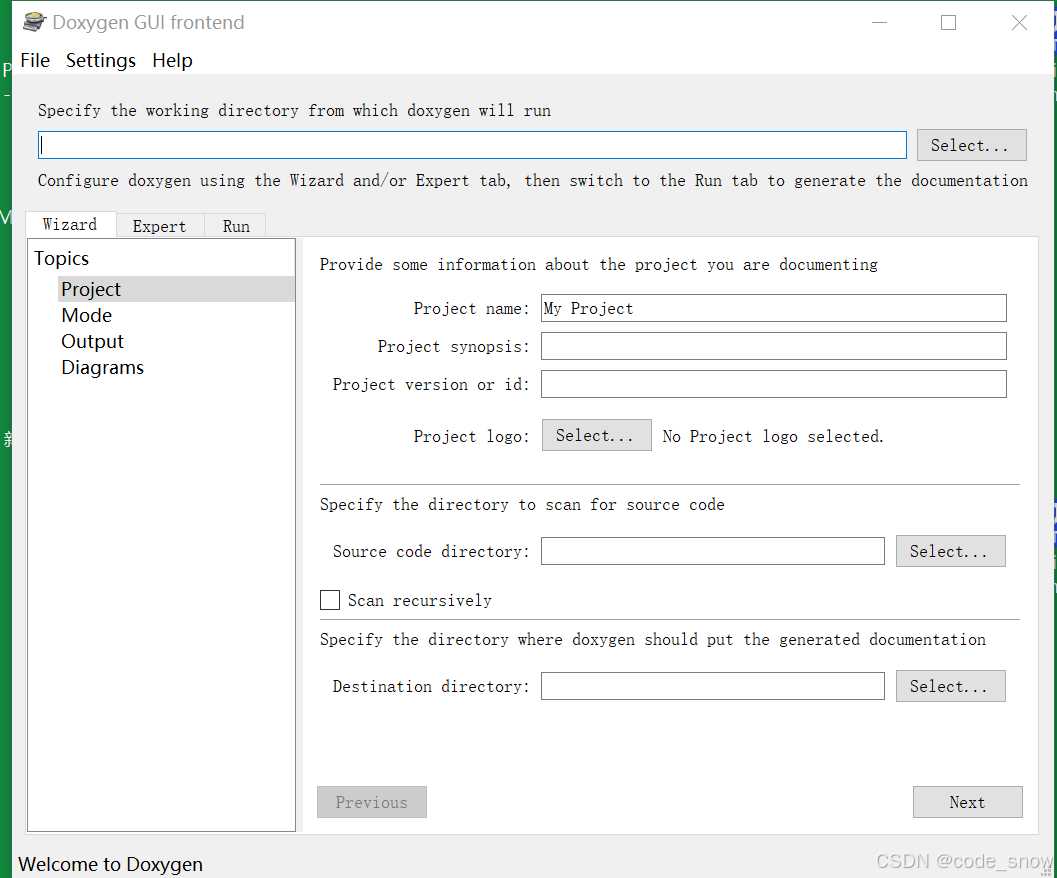Image resolution: width=1057 pixels, height=878 pixels.
Task: Focus the Project version or id field
Action: [773, 384]
